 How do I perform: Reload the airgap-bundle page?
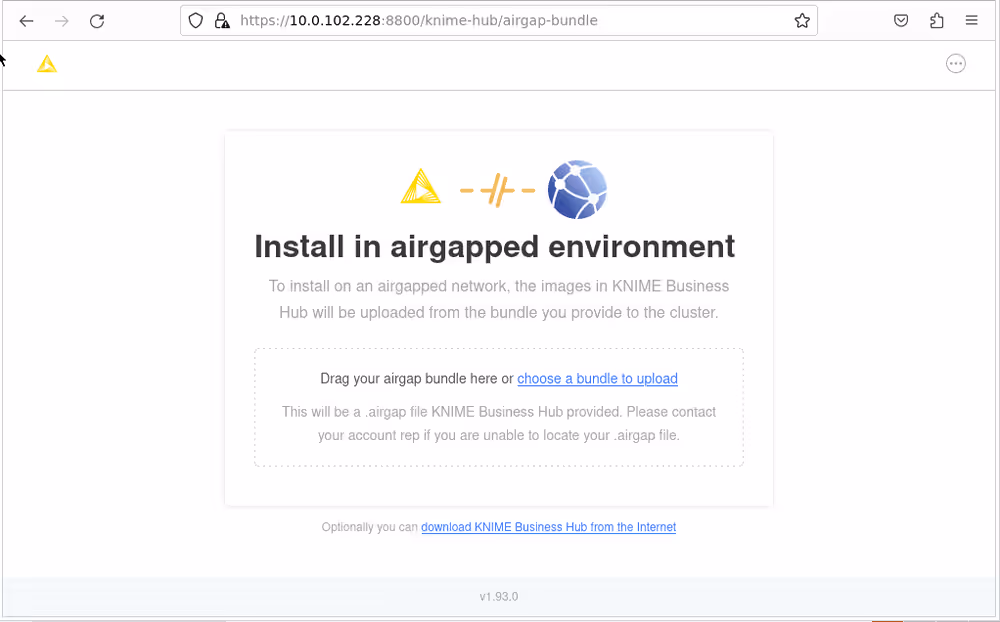pyautogui.click(x=96, y=19)
